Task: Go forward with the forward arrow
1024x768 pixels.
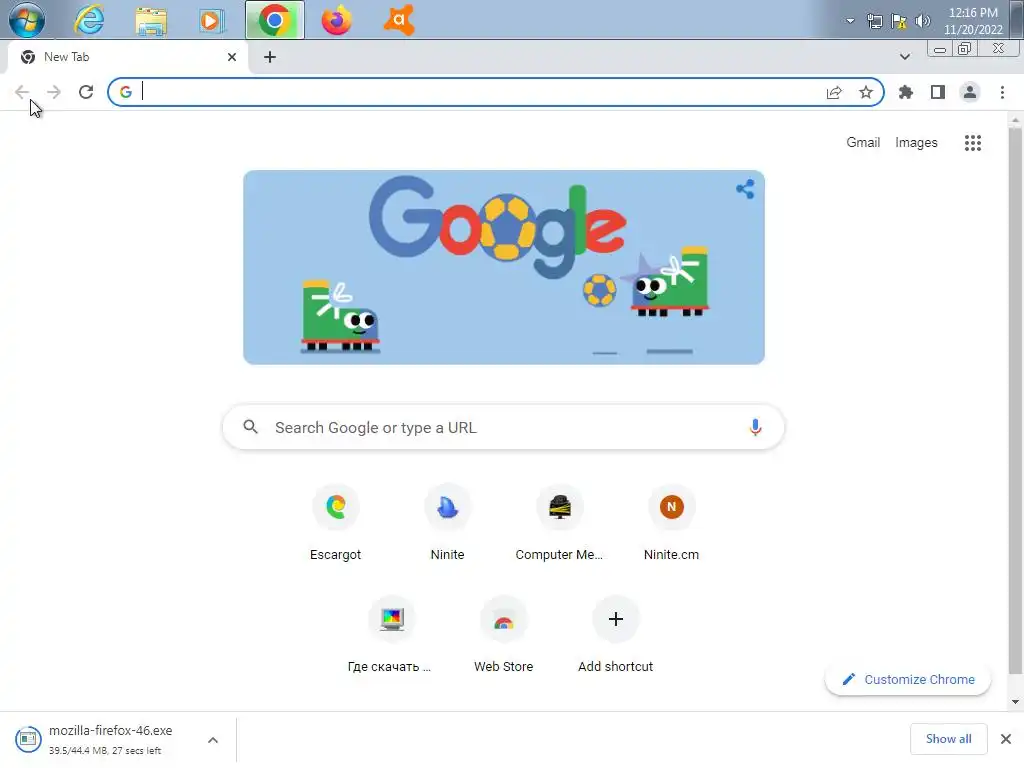Action: click(x=54, y=92)
